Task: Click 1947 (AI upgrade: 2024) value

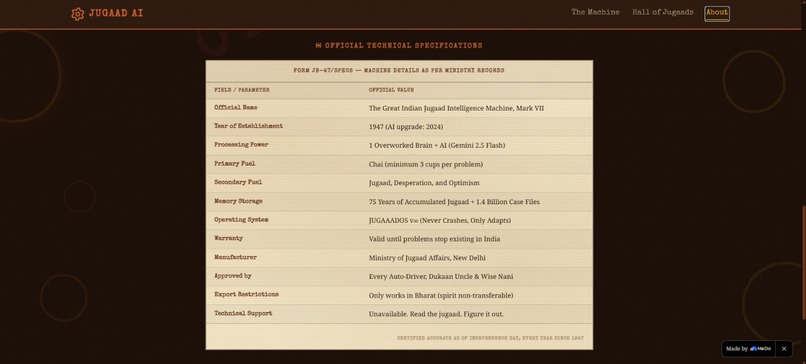Action: (x=406, y=127)
